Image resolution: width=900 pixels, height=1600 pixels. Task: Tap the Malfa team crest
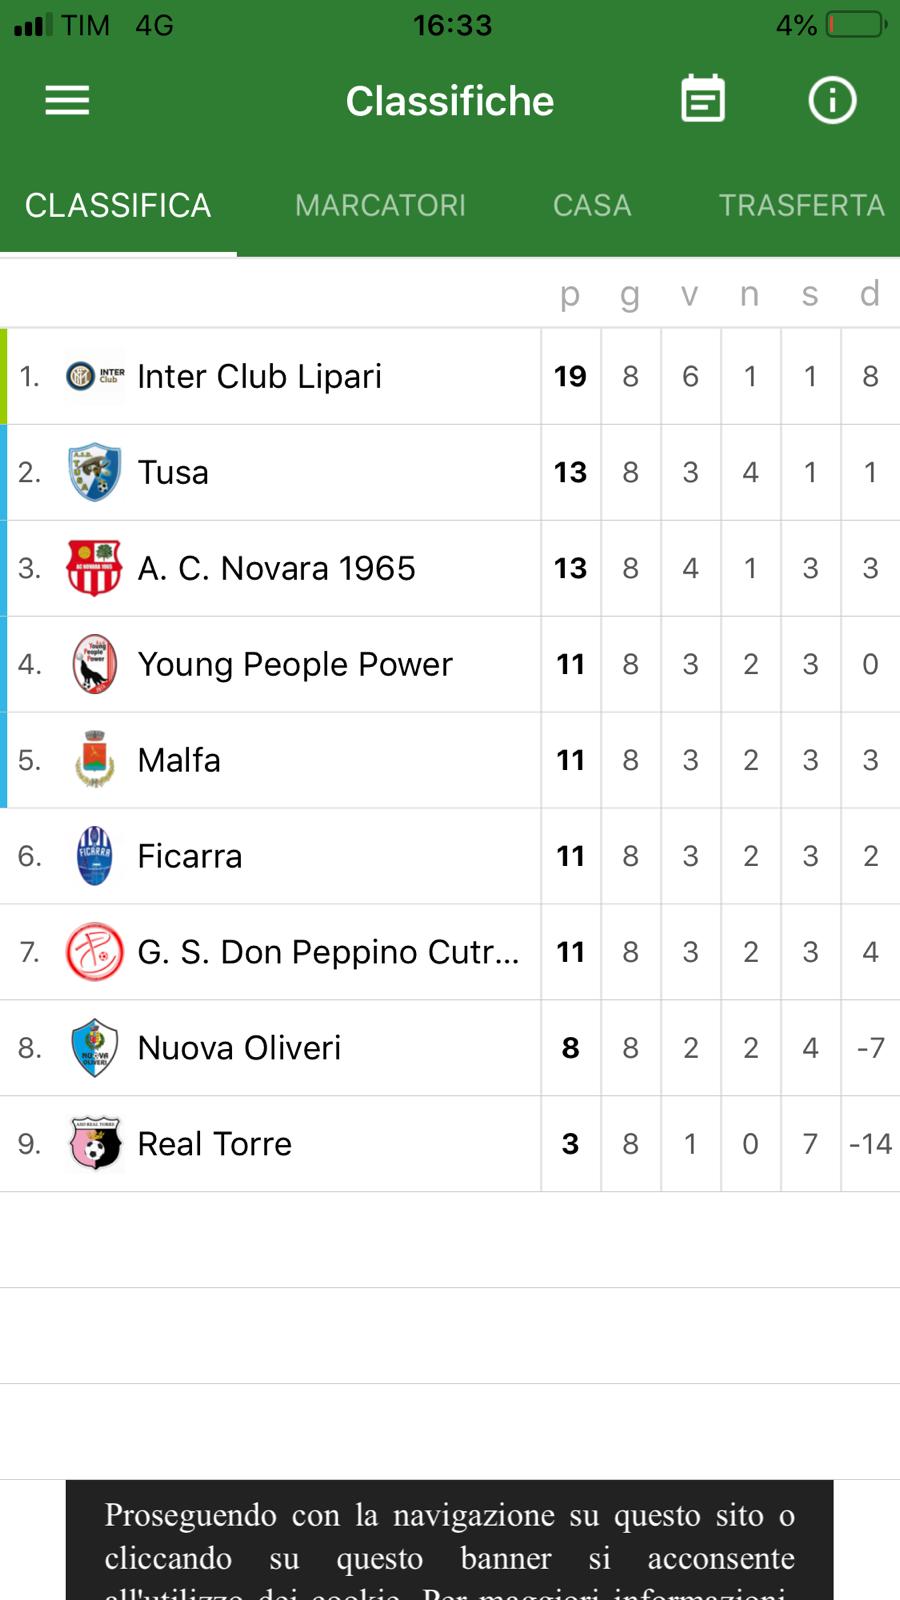pos(95,760)
